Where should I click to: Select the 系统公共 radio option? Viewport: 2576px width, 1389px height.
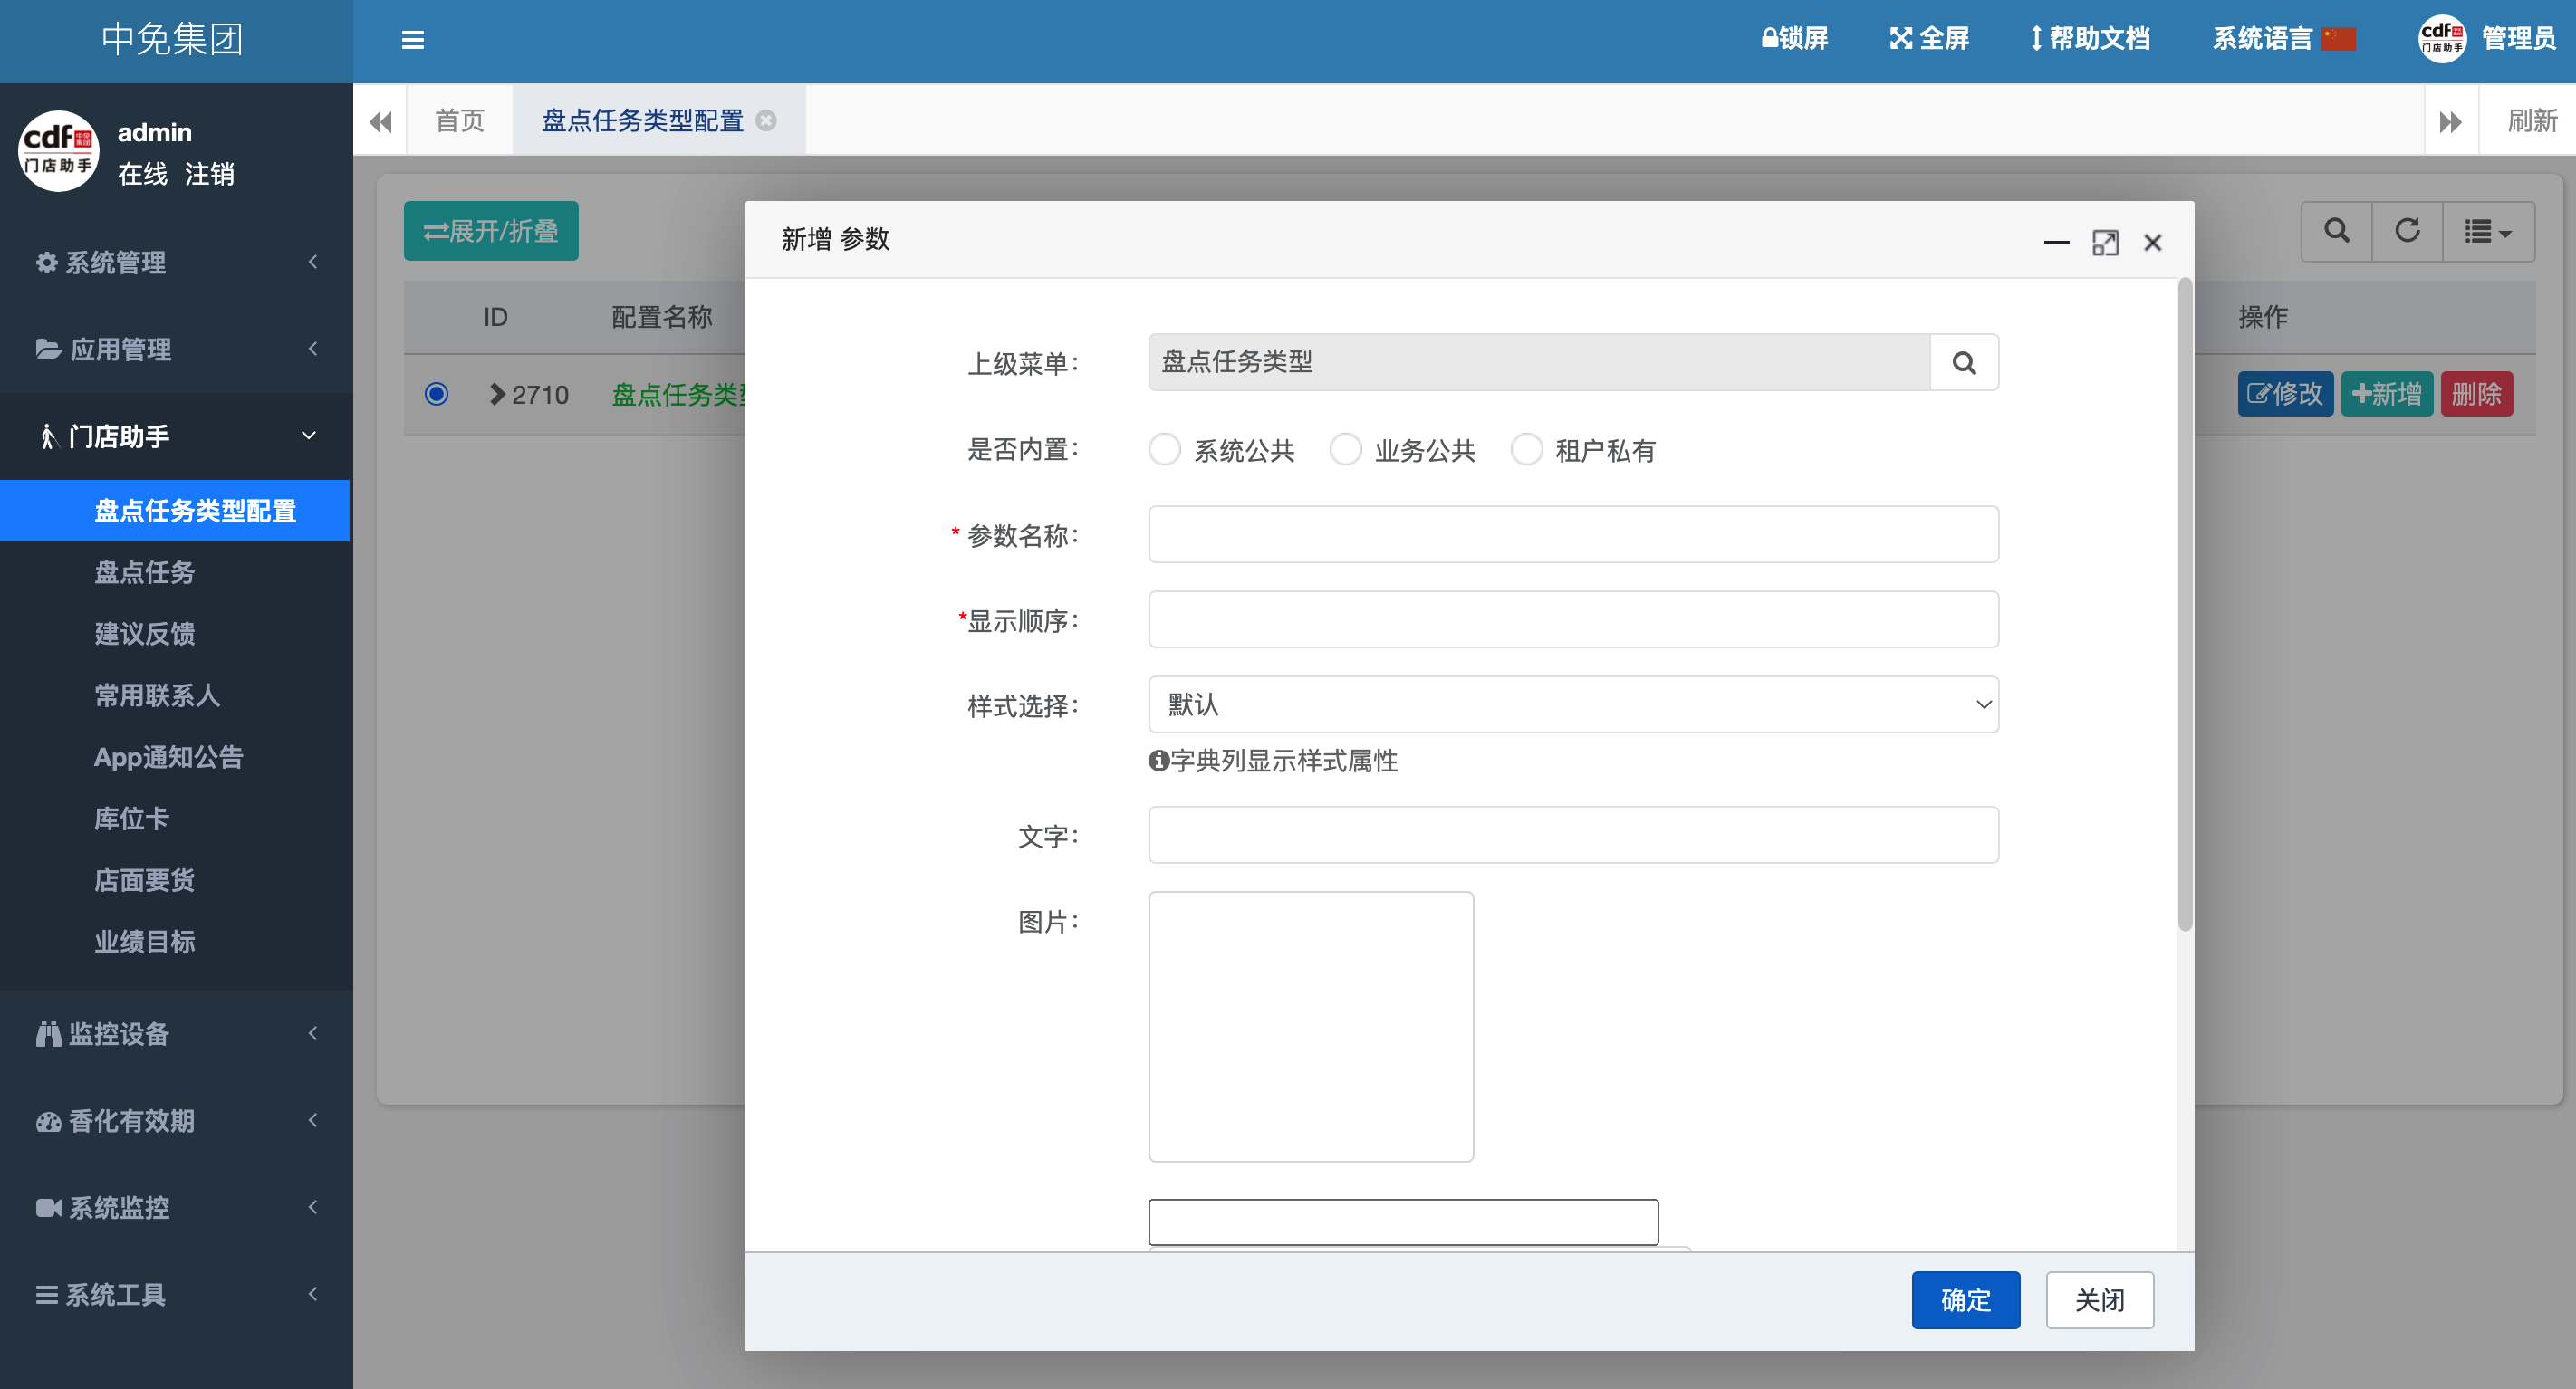(1164, 450)
